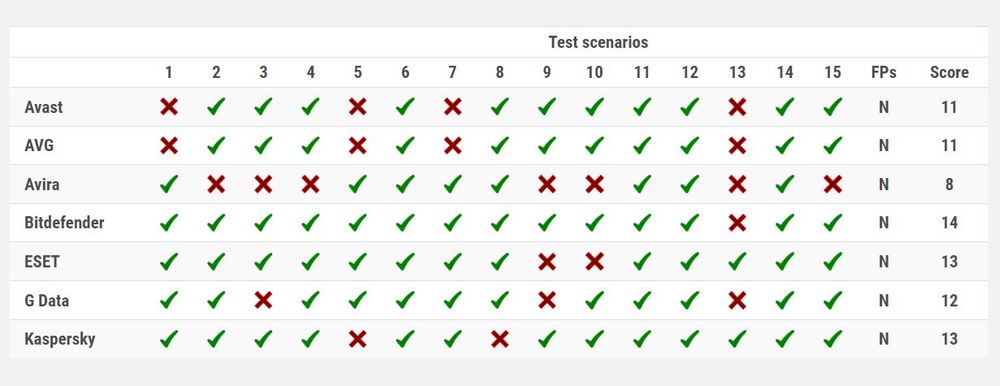Click AVG's red cross in scenario 7

click(453, 145)
